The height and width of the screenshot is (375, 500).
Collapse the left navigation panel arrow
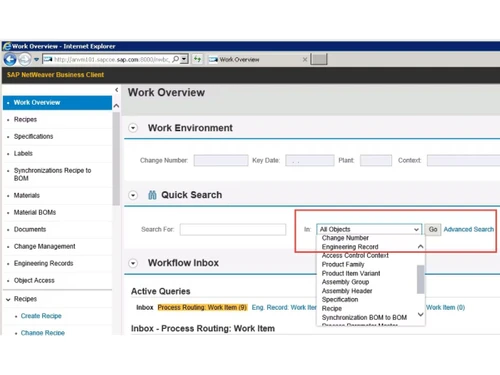tap(116, 90)
